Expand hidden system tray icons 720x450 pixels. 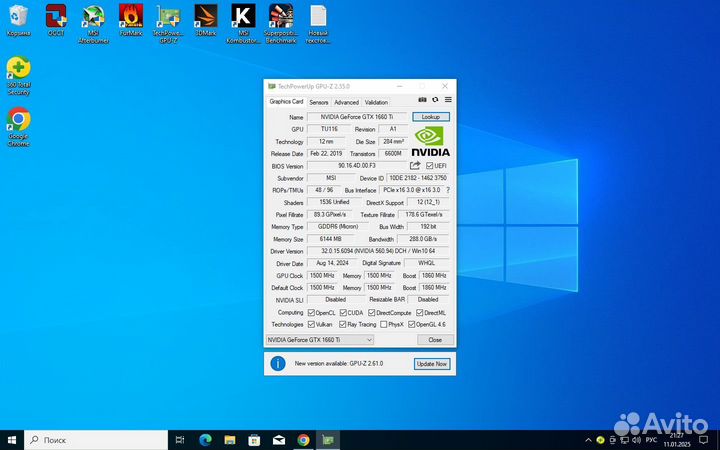[x=588, y=440]
